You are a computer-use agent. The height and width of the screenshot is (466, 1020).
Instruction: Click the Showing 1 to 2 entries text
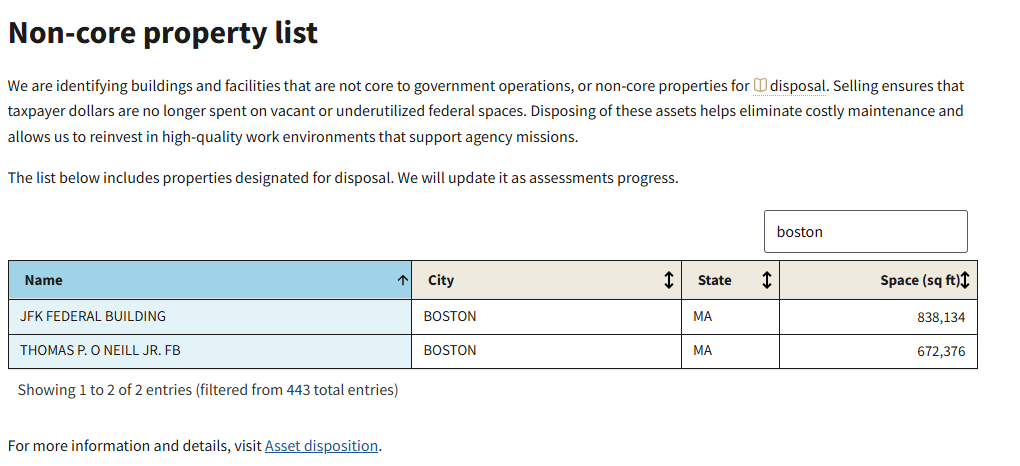click(x=207, y=390)
